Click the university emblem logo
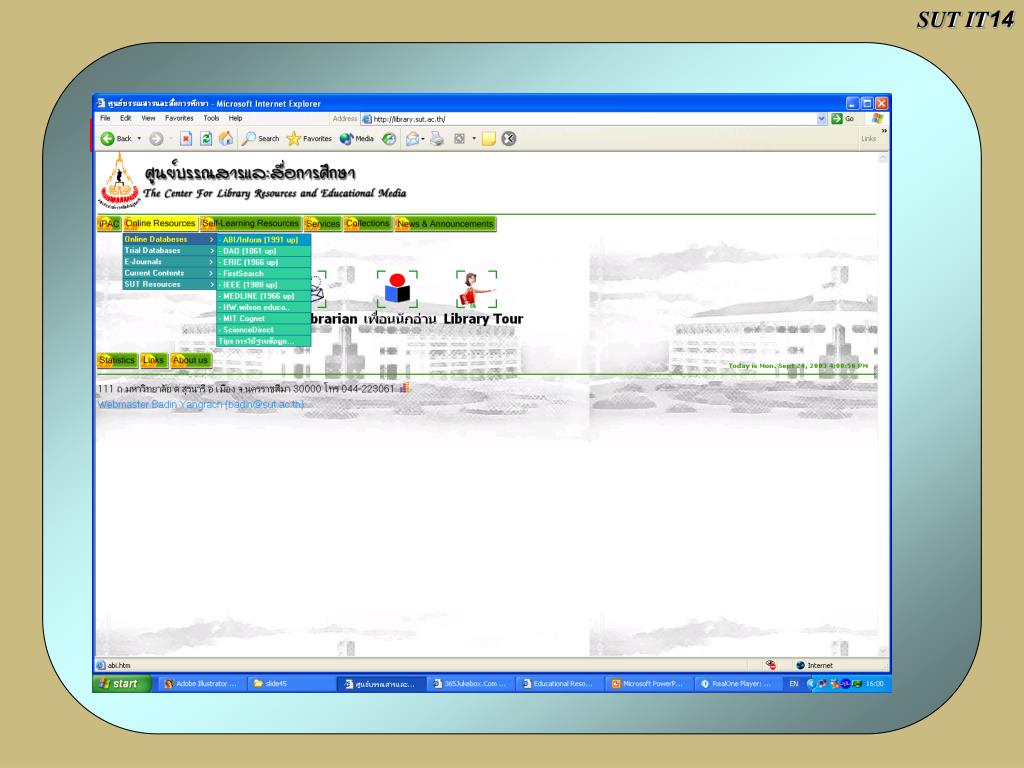 [119, 180]
